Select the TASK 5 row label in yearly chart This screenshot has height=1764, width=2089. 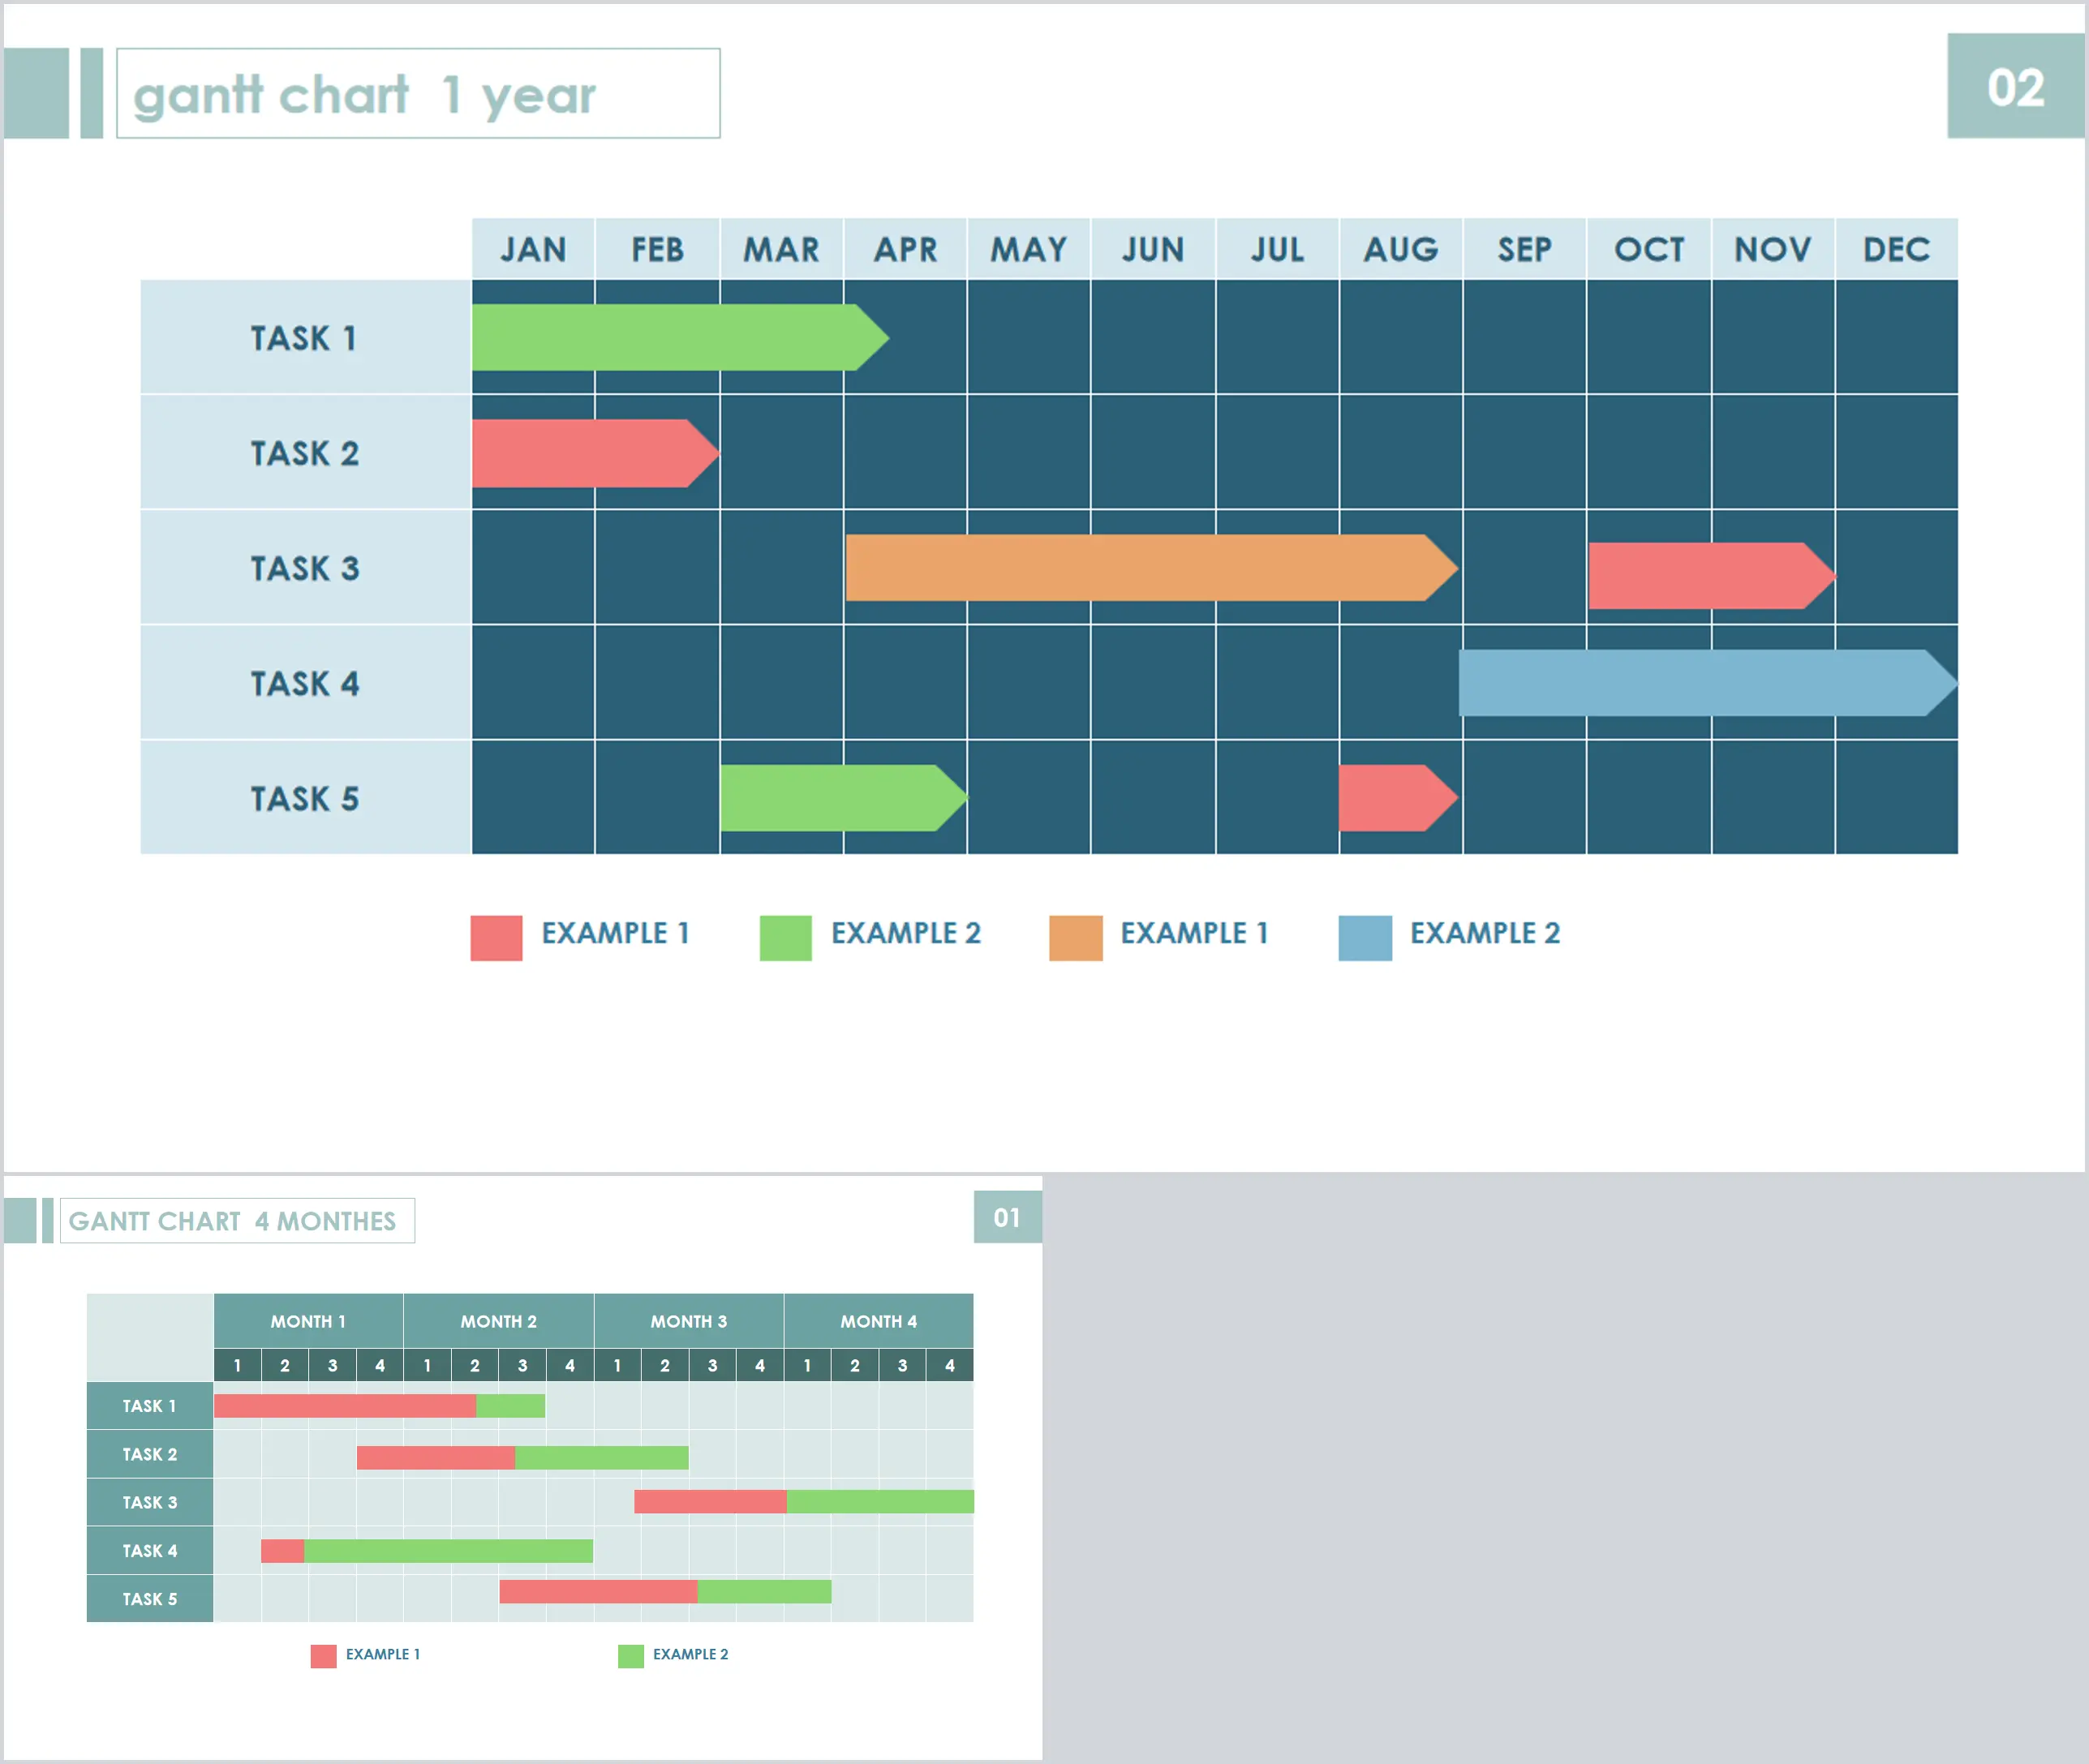coord(305,797)
